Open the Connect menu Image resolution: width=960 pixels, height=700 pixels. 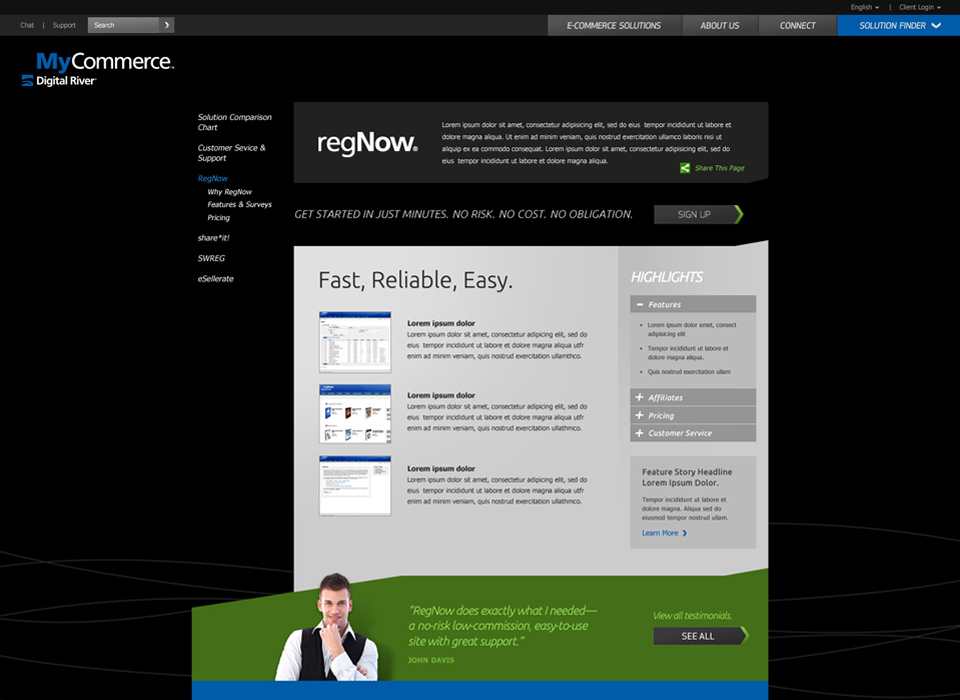click(x=798, y=26)
